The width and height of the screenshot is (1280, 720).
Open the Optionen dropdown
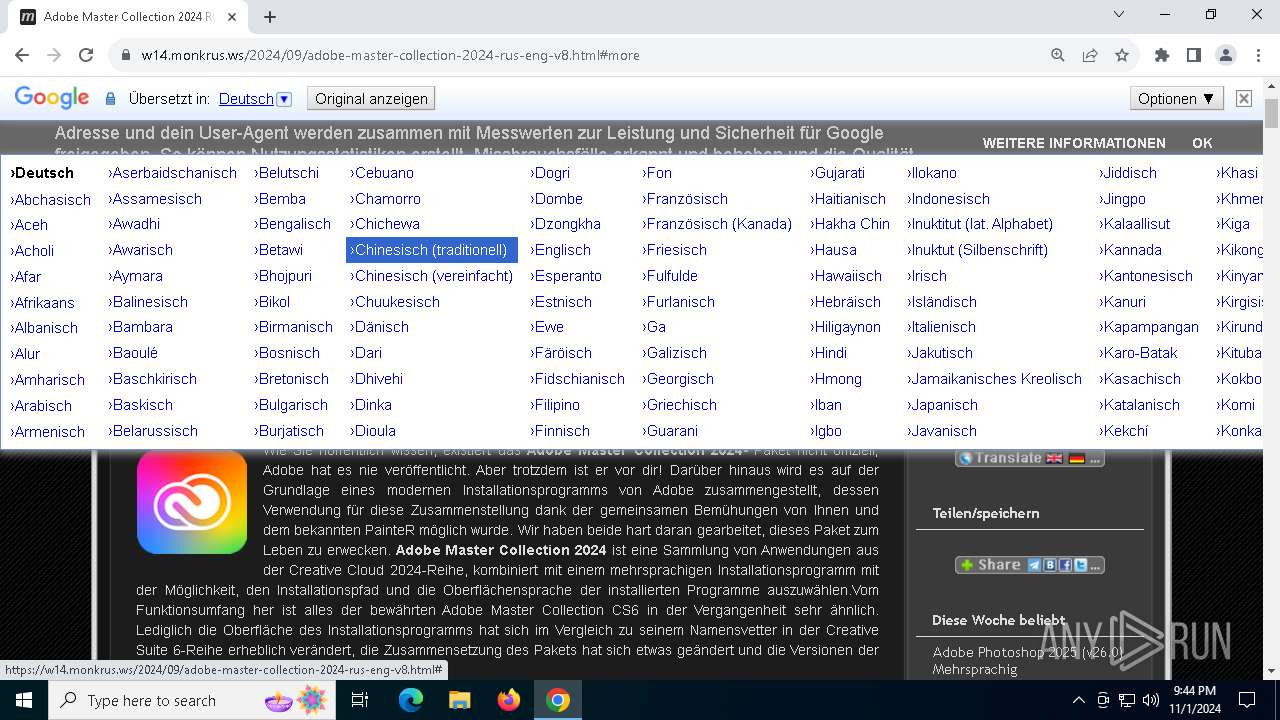[1176, 99]
